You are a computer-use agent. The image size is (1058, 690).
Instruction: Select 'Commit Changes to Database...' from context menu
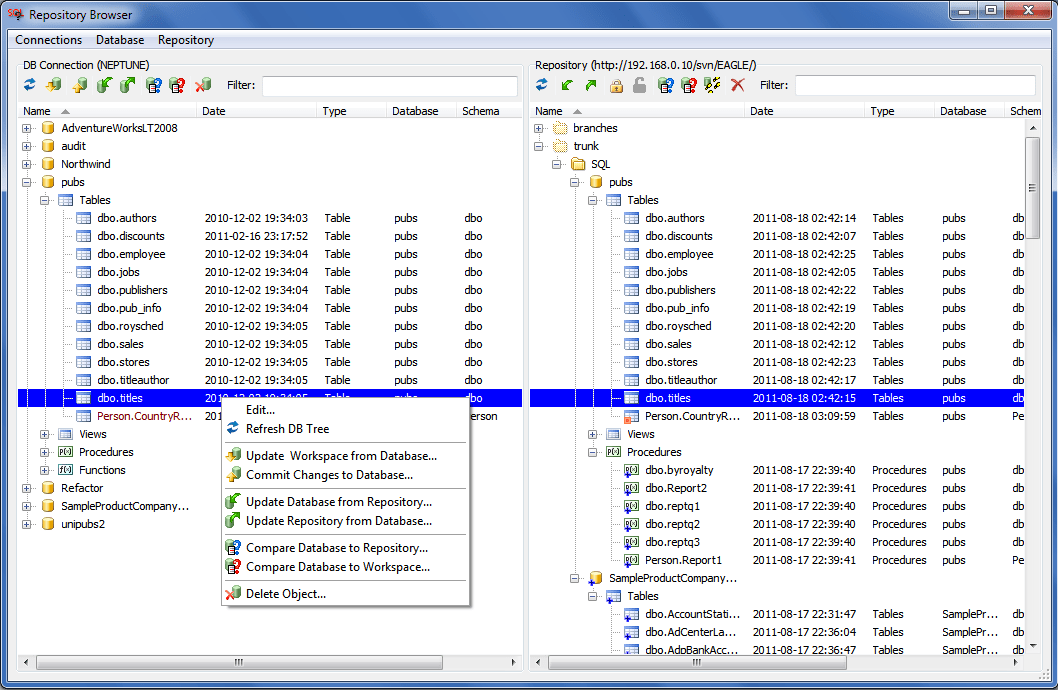pos(329,475)
